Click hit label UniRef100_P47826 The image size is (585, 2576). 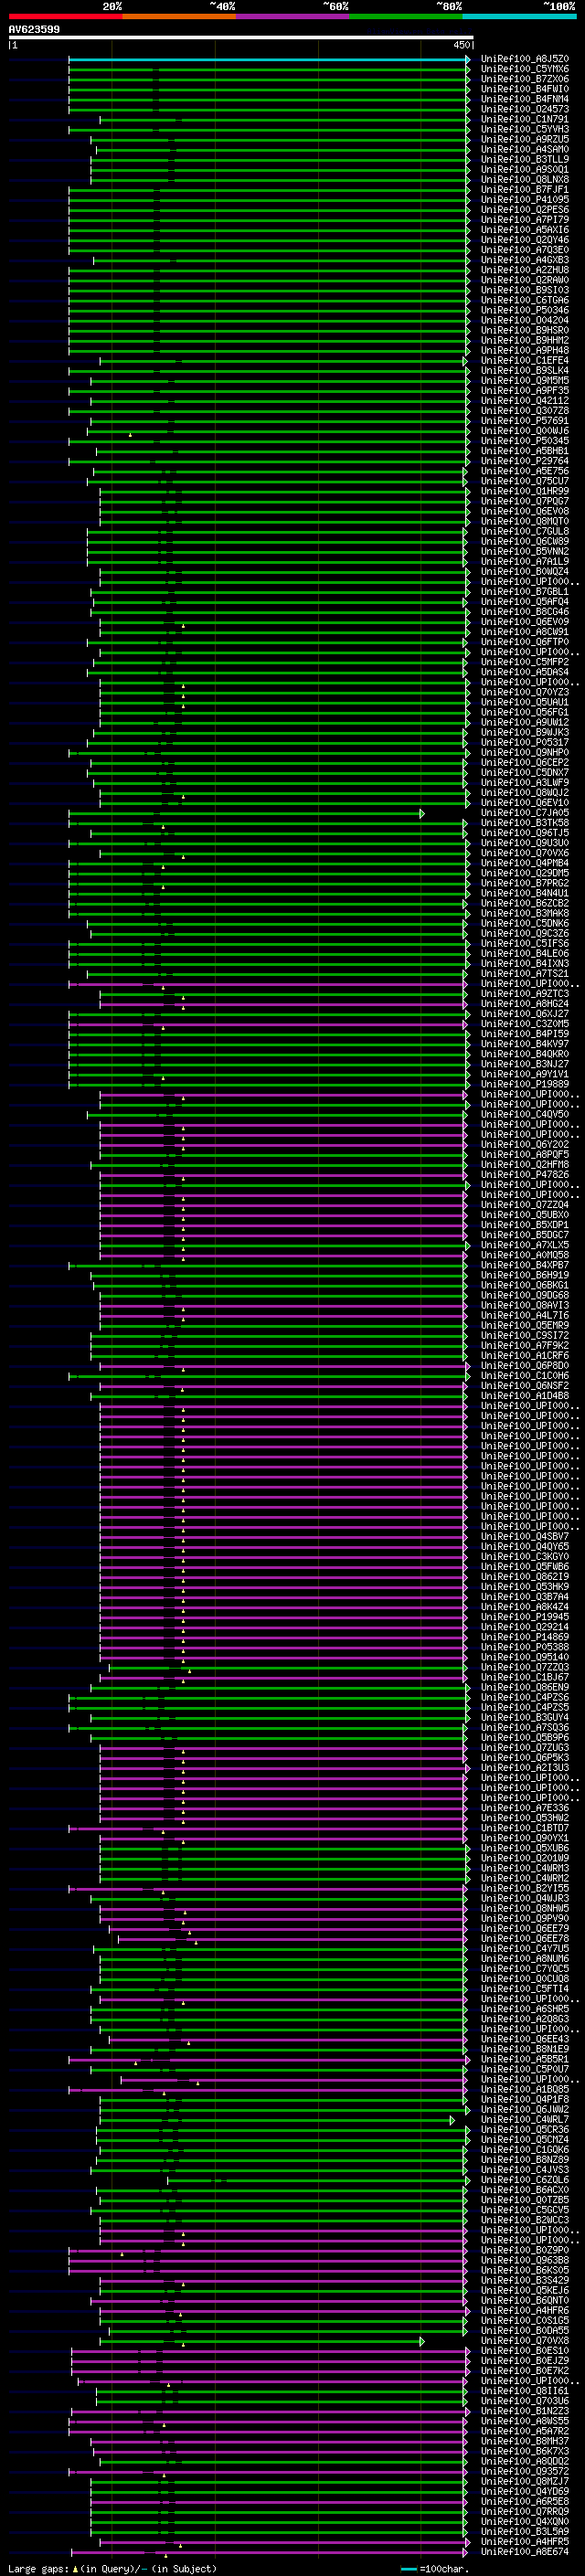525,1175
